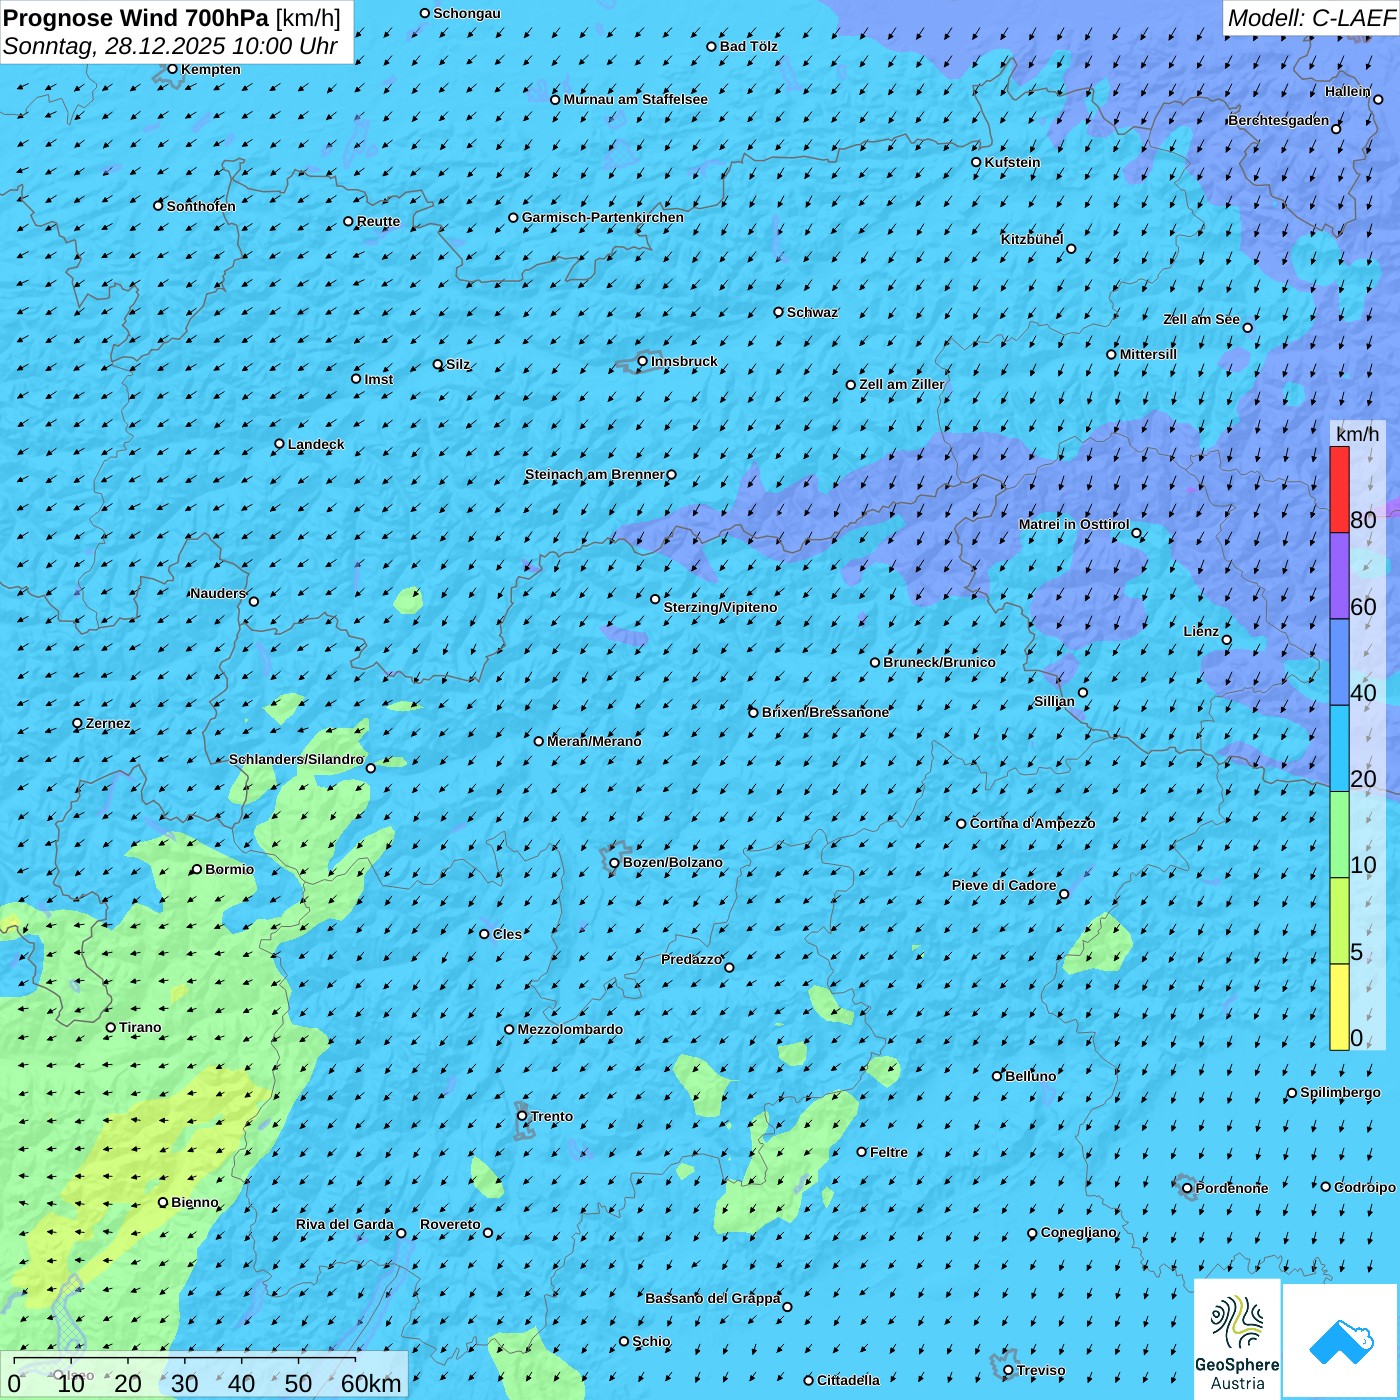1400x1400 pixels.
Task: Click the Zell am Ziller label
Action: tap(902, 384)
